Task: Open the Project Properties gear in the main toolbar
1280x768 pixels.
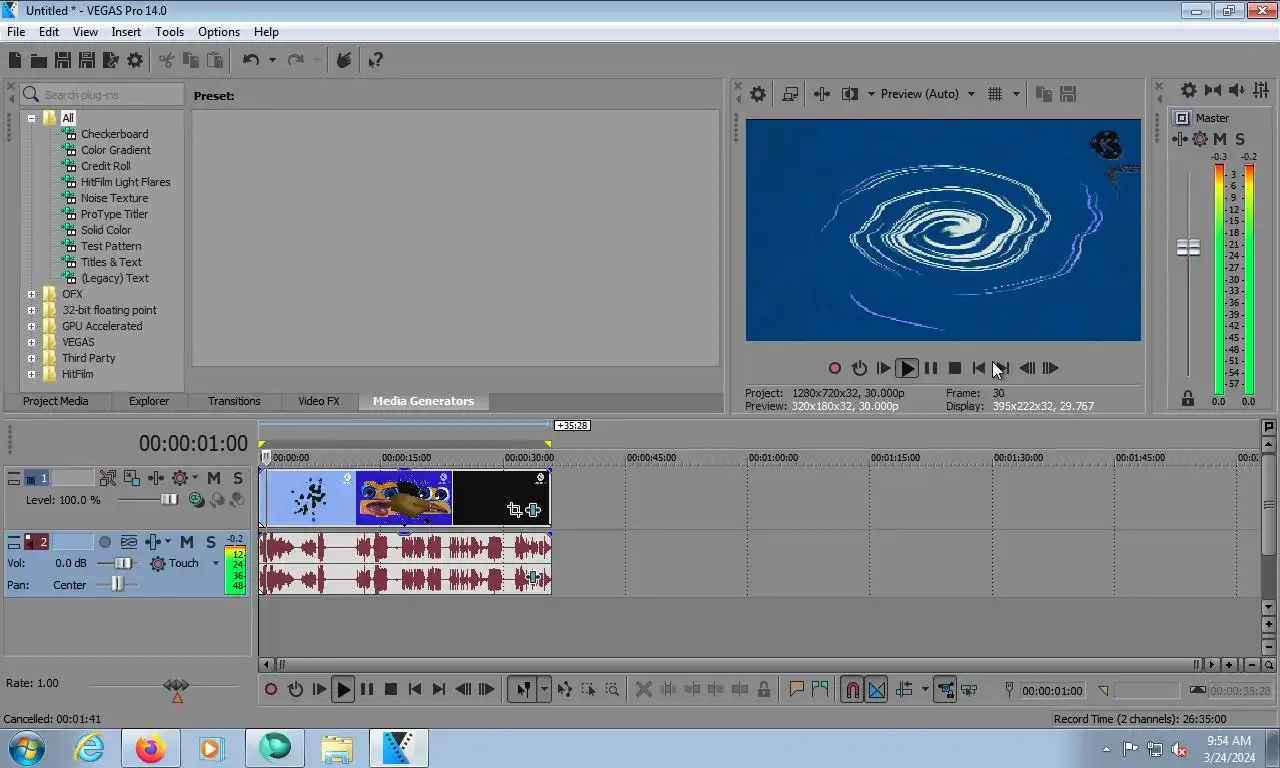Action: click(135, 60)
